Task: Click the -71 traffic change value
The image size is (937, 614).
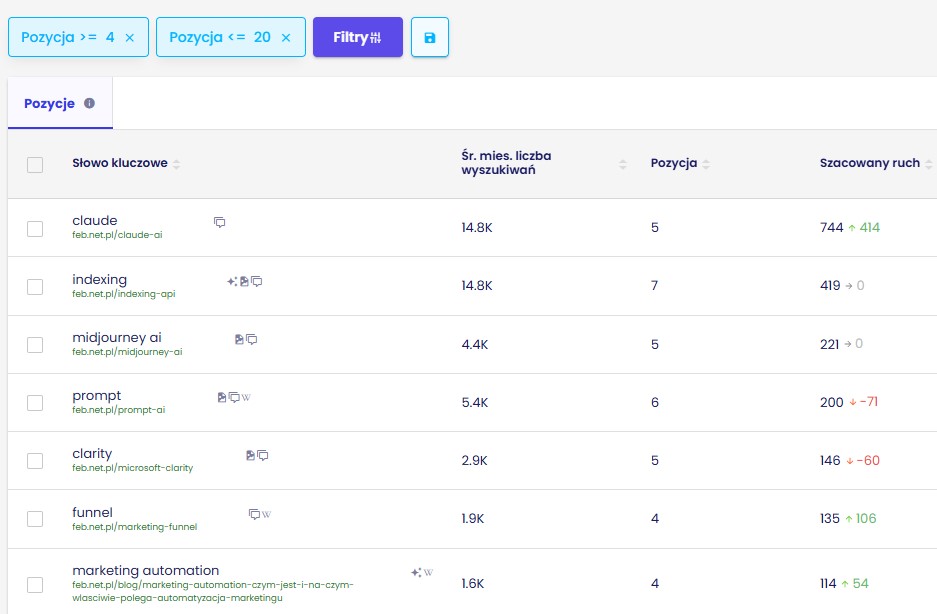Action: click(x=869, y=402)
